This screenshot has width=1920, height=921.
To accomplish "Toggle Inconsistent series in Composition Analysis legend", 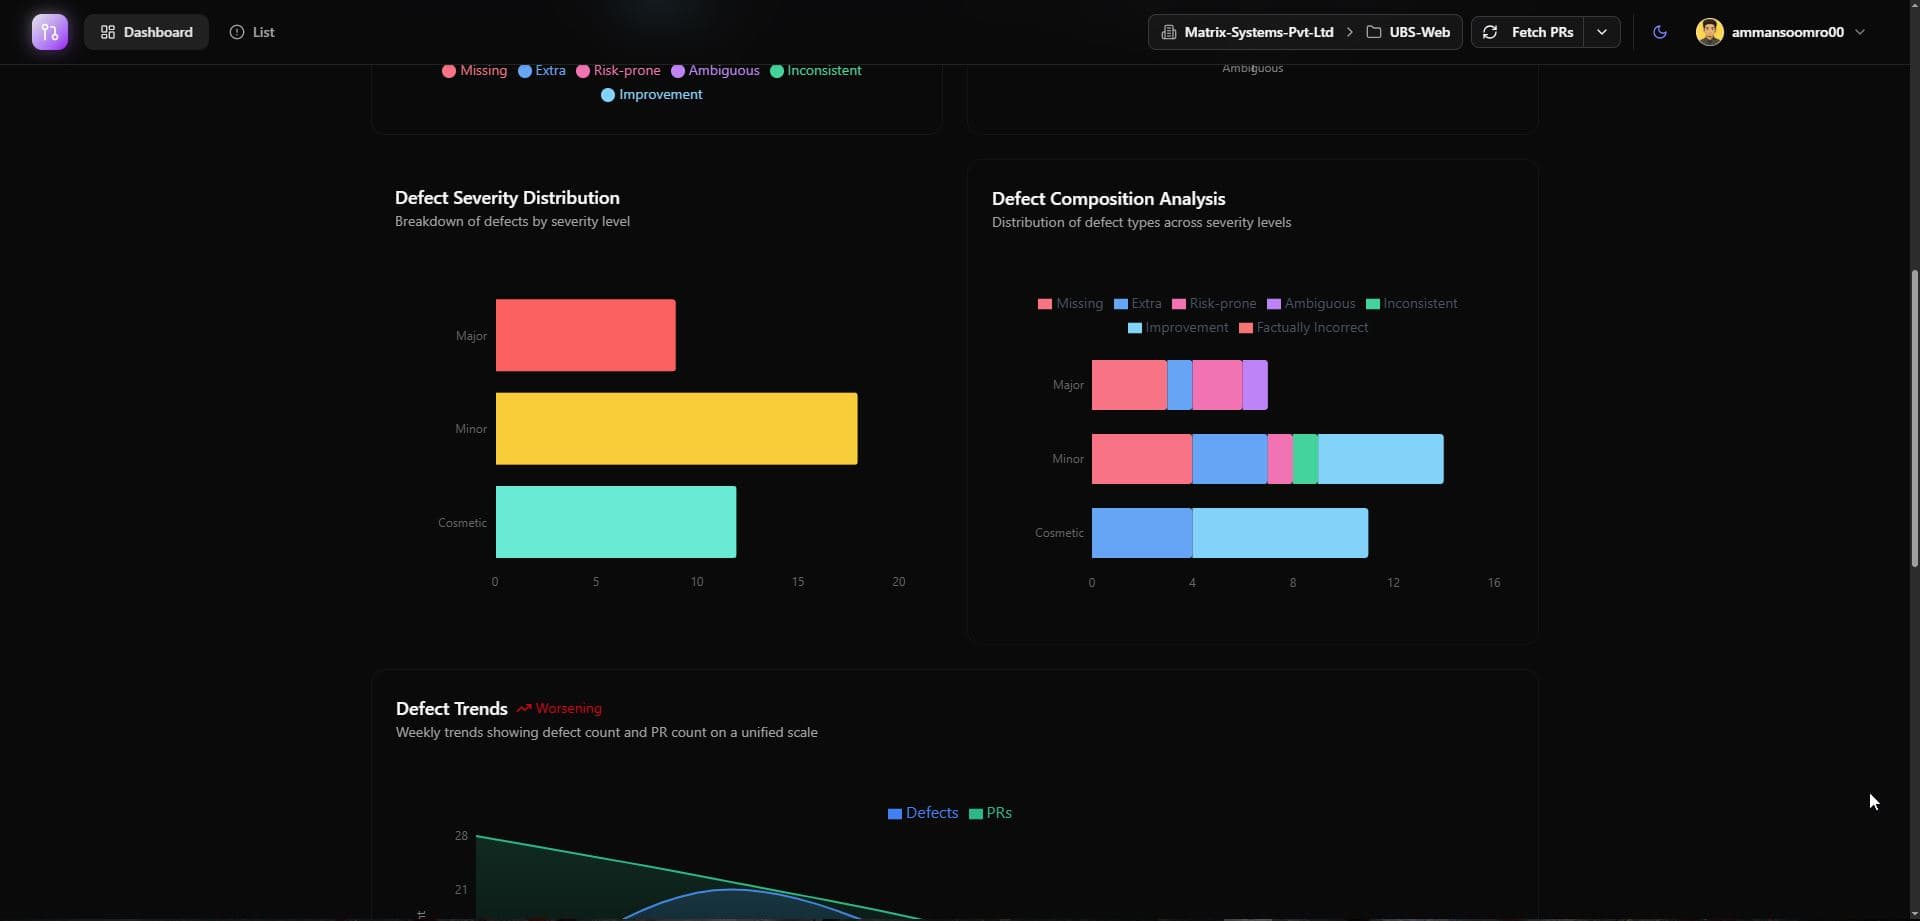I will 1411,304.
